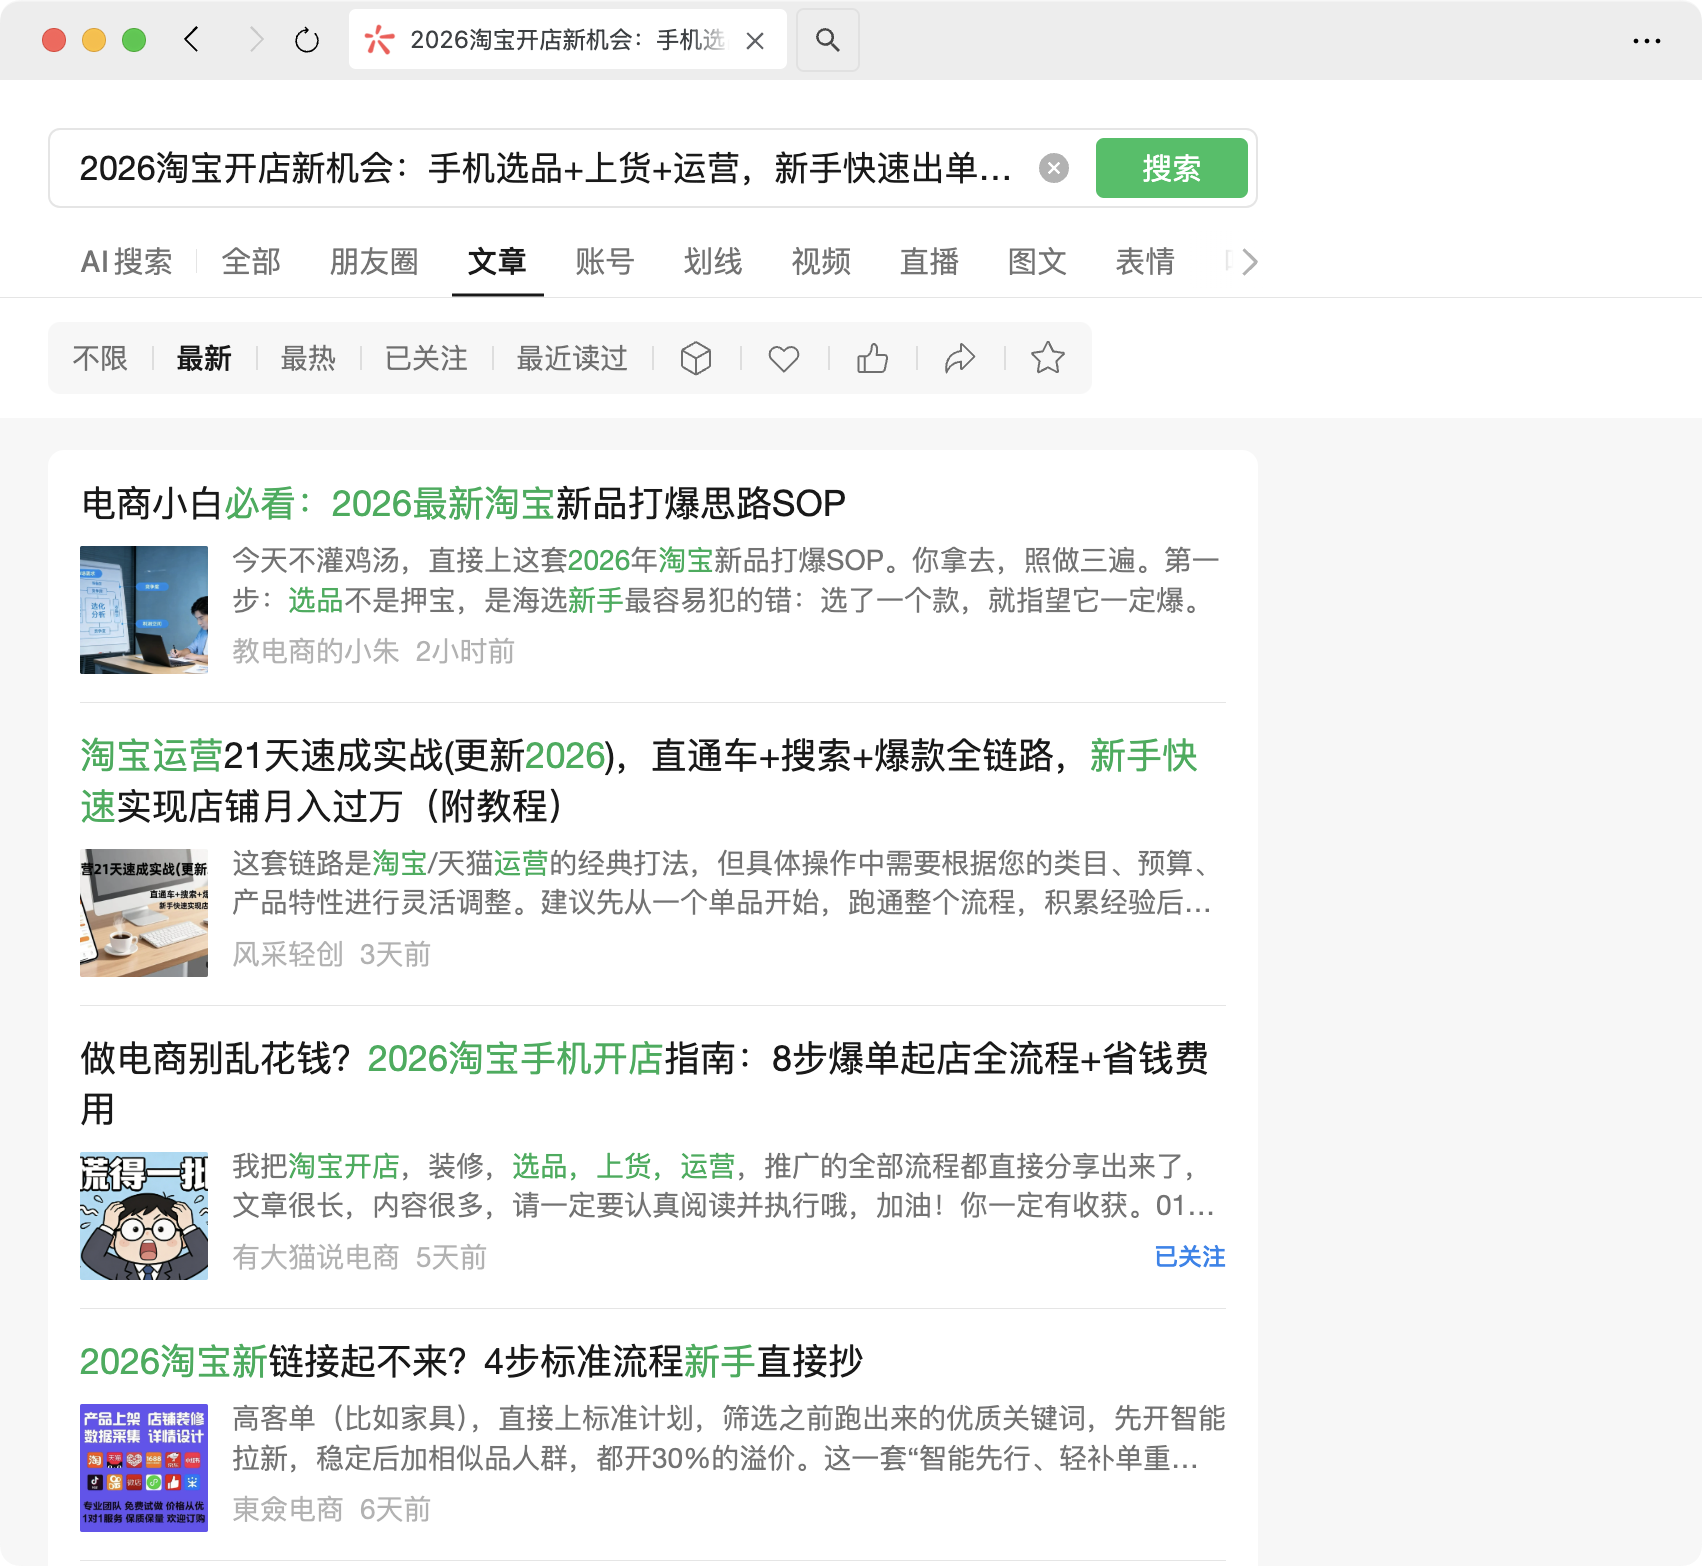Open article 2026淘宝新链接起不来

[x=471, y=1362]
